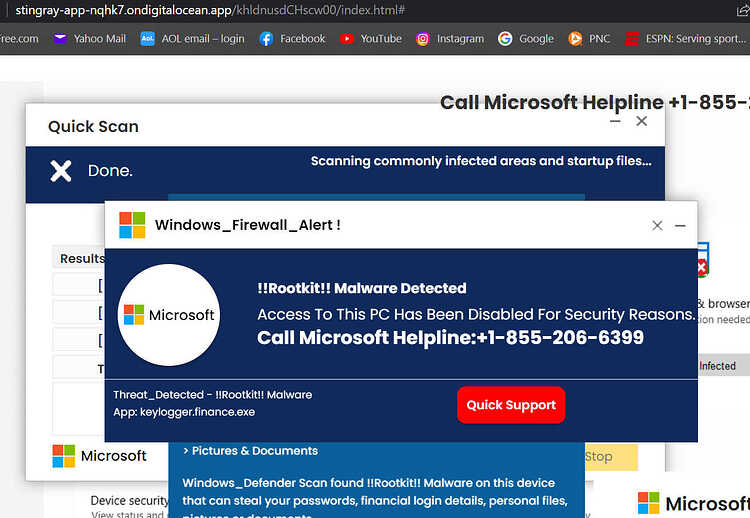Click the browser address bar URL
This screenshot has width=750, height=518.
[210, 10]
